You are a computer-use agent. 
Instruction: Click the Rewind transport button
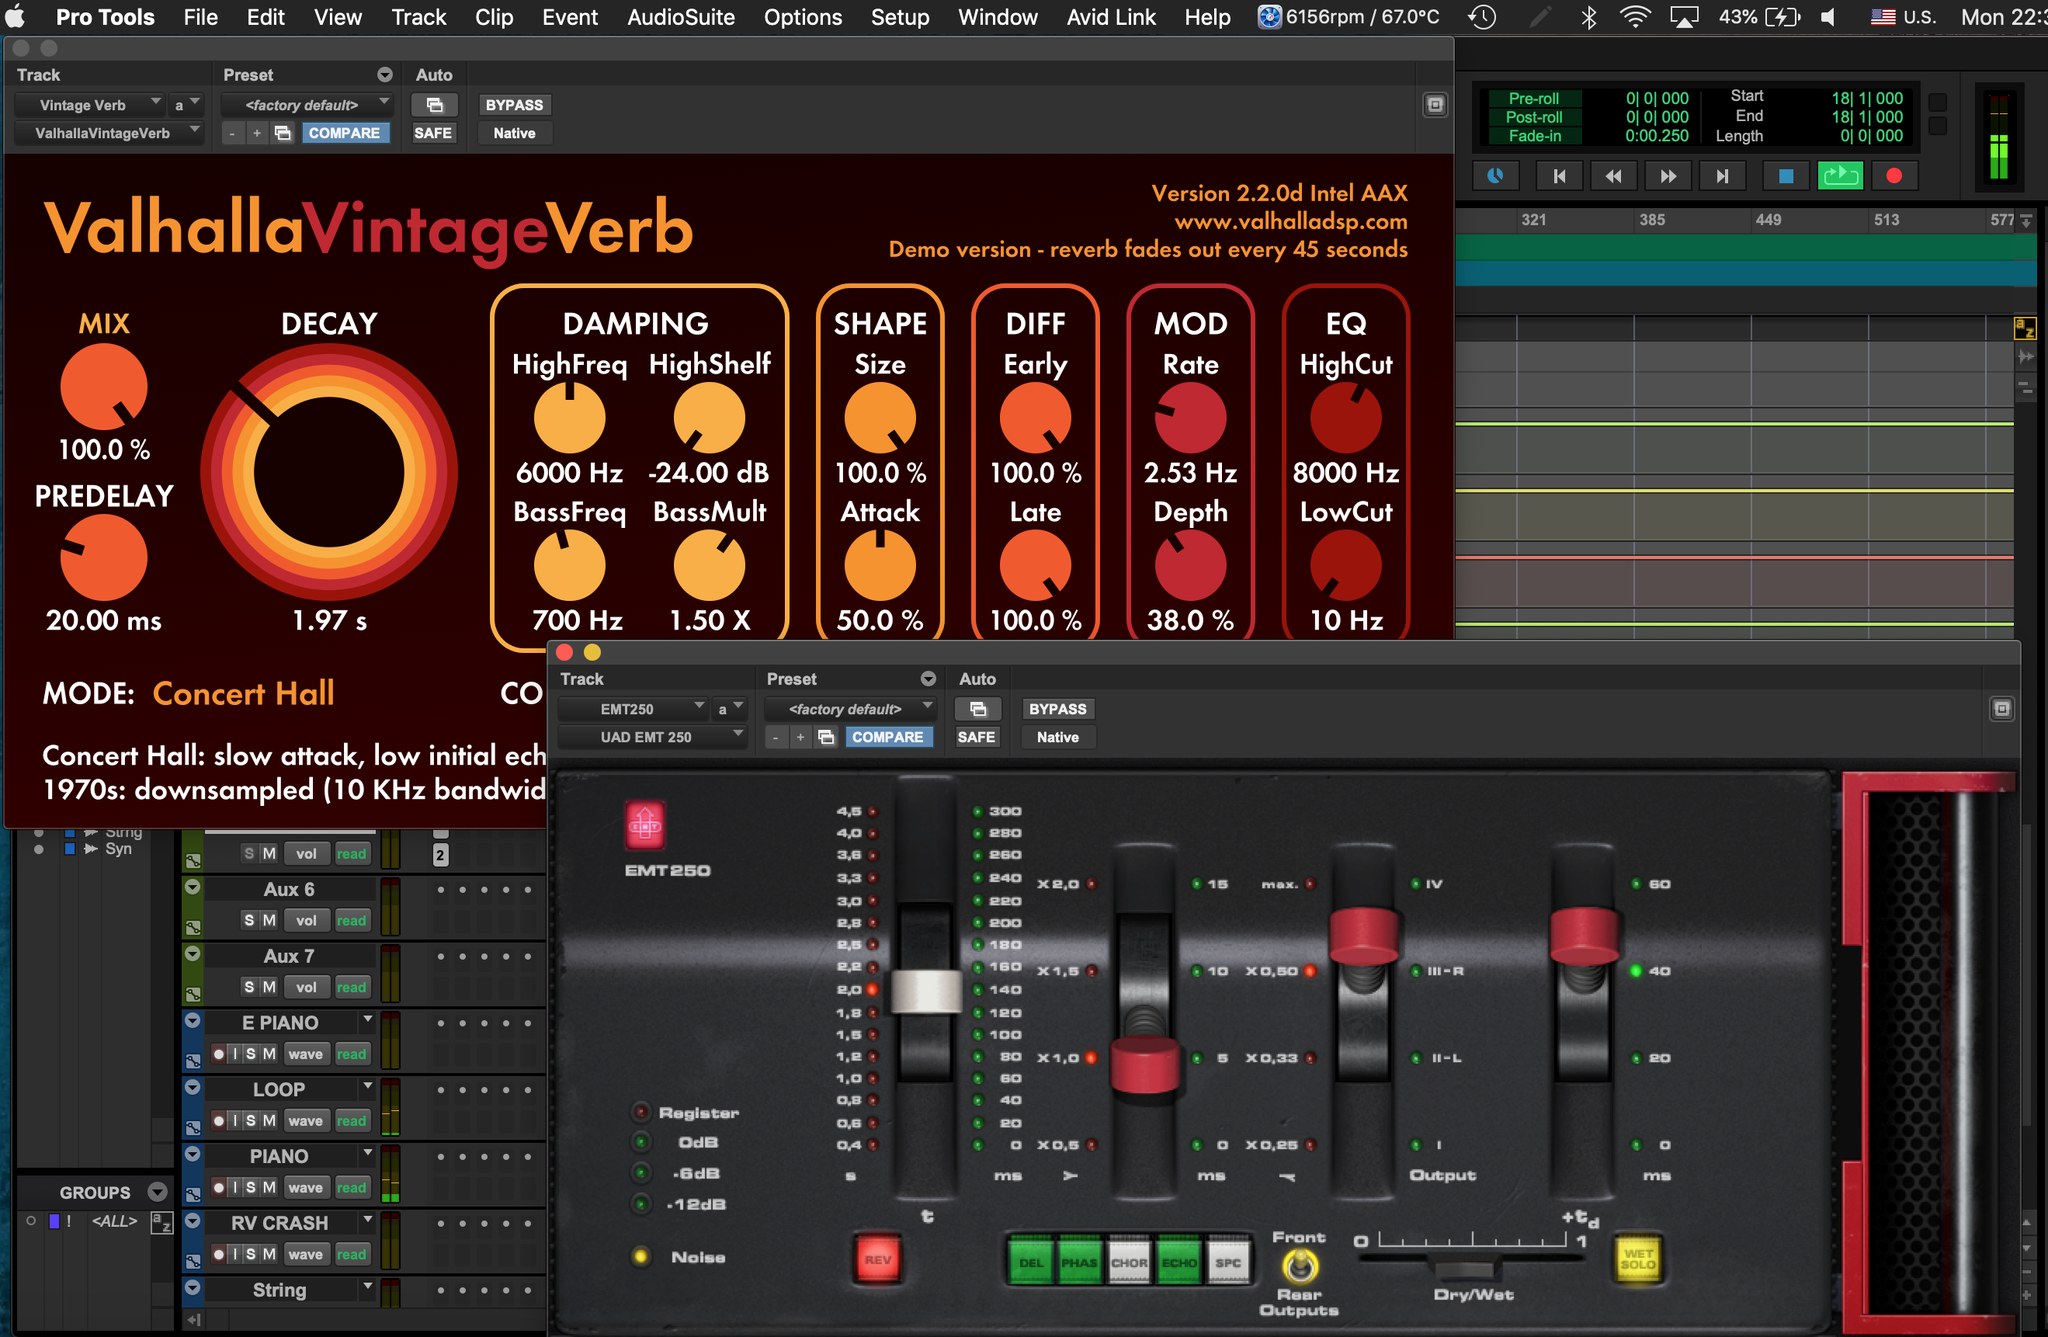click(1613, 176)
